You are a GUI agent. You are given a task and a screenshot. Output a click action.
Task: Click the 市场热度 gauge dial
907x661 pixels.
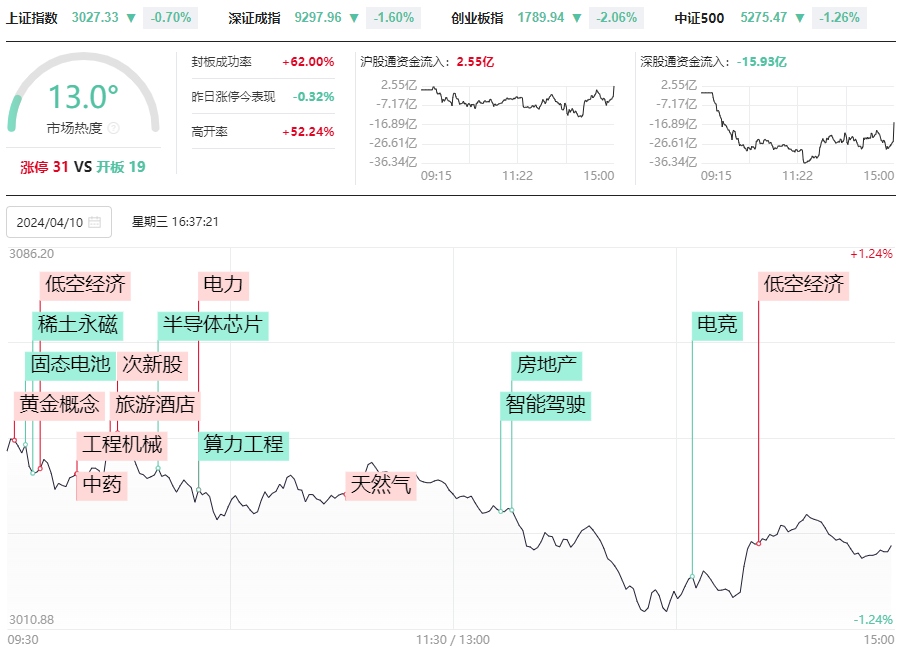pos(83,93)
